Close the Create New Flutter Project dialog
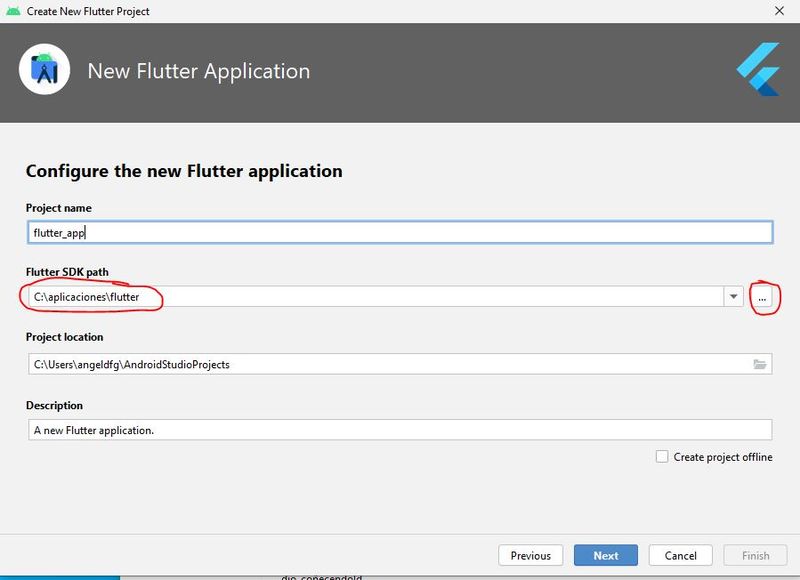 coord(779,11)
